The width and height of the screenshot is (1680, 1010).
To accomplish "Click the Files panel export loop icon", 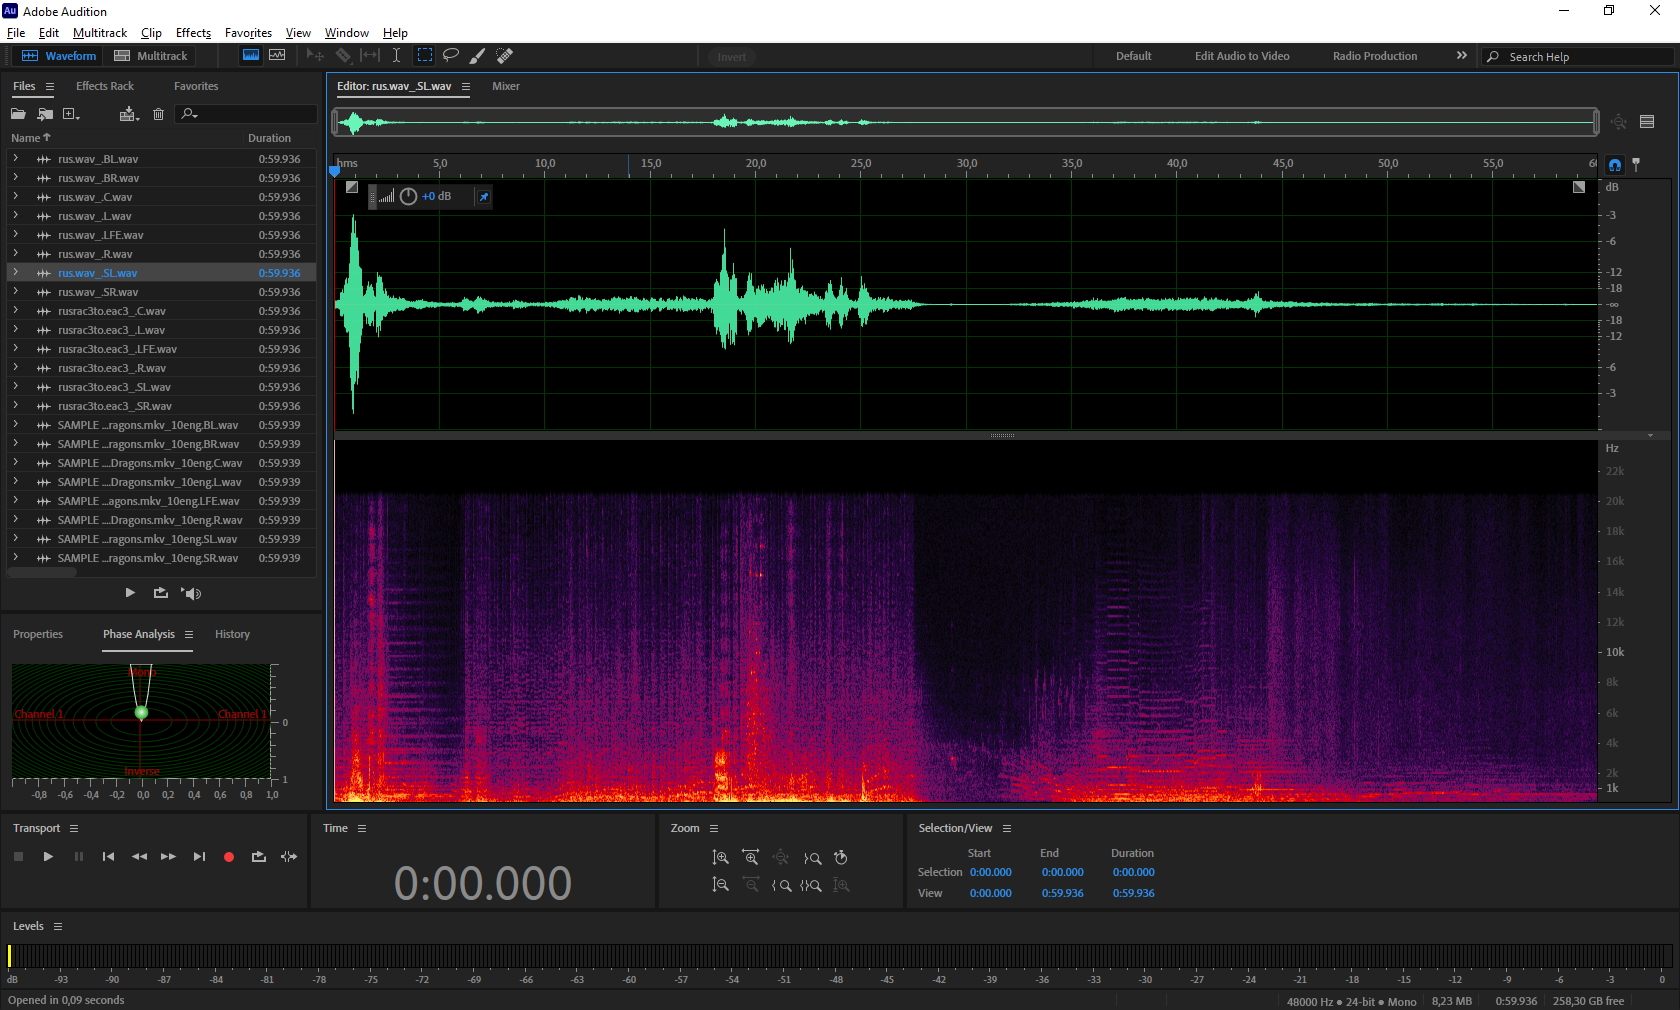I will tap(161, 593).
